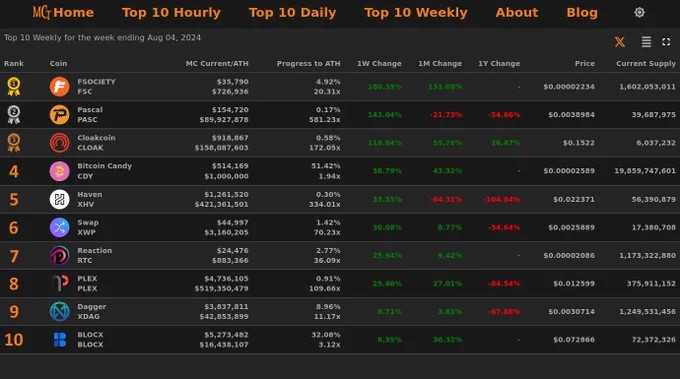Sort by 1W Change column header
Screen dimensions: 680x379
click(x=379, y=63)
